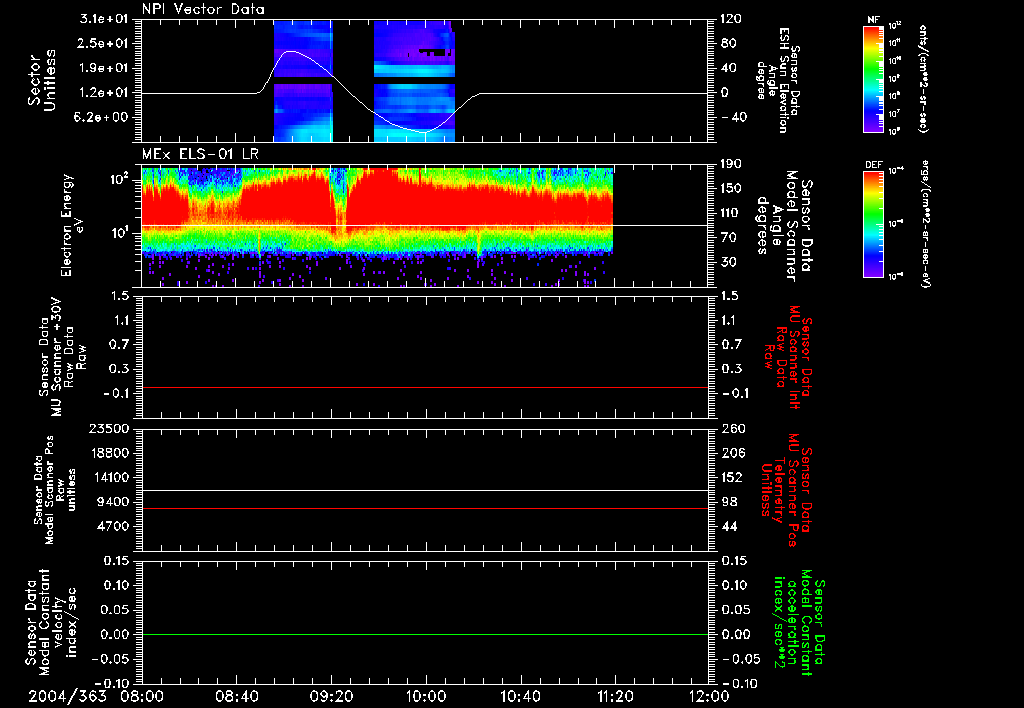This screenshot has height=708, width=1024.
Task: Click the 09:20 time axis label
Action: (x=332, y=696)
